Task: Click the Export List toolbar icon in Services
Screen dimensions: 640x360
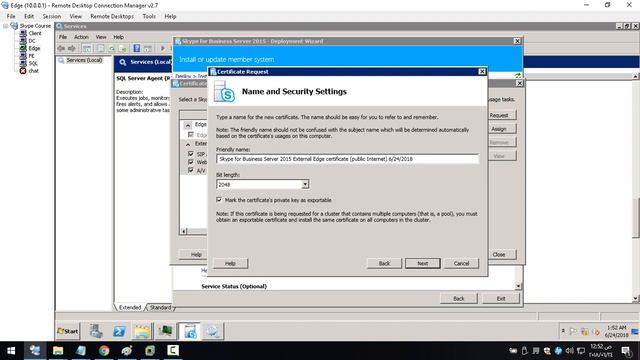Action: click(122, 48)
